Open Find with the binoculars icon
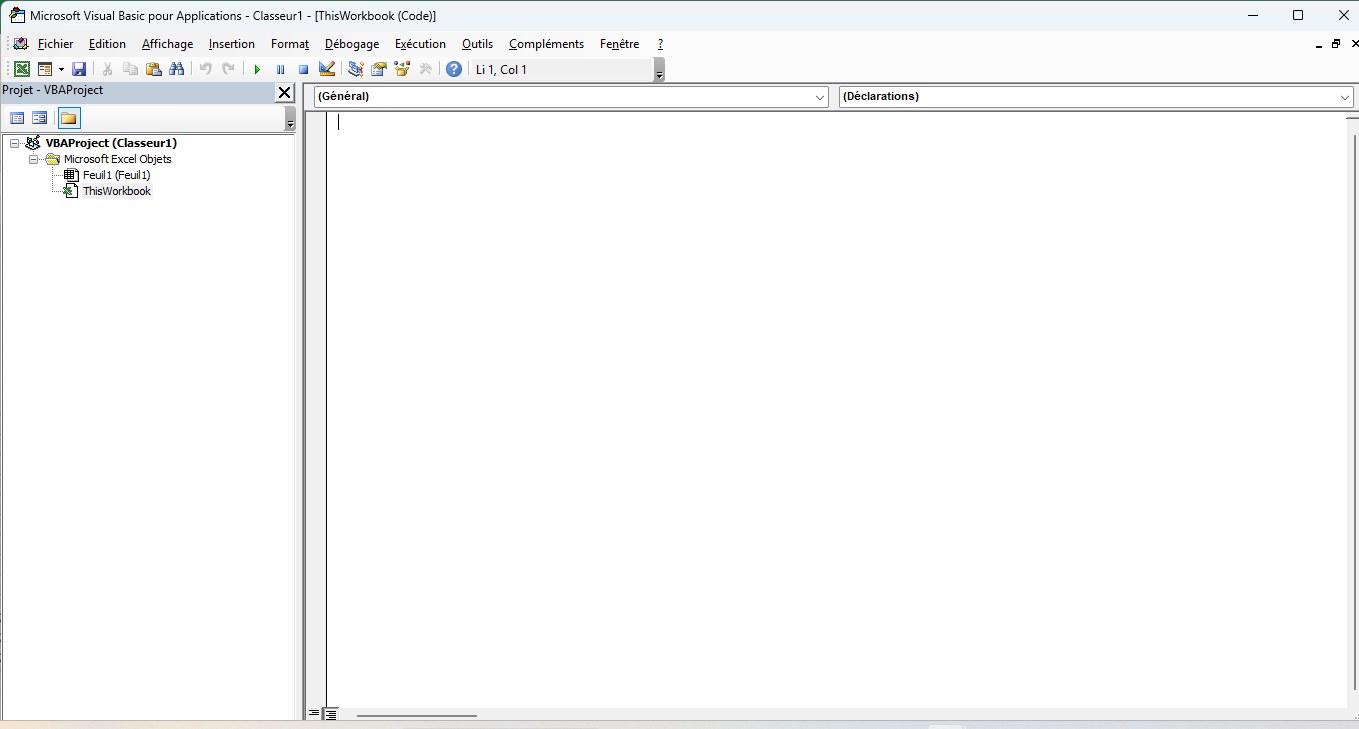Viewport: 1359px width, 729px height. tap(177, 69)
